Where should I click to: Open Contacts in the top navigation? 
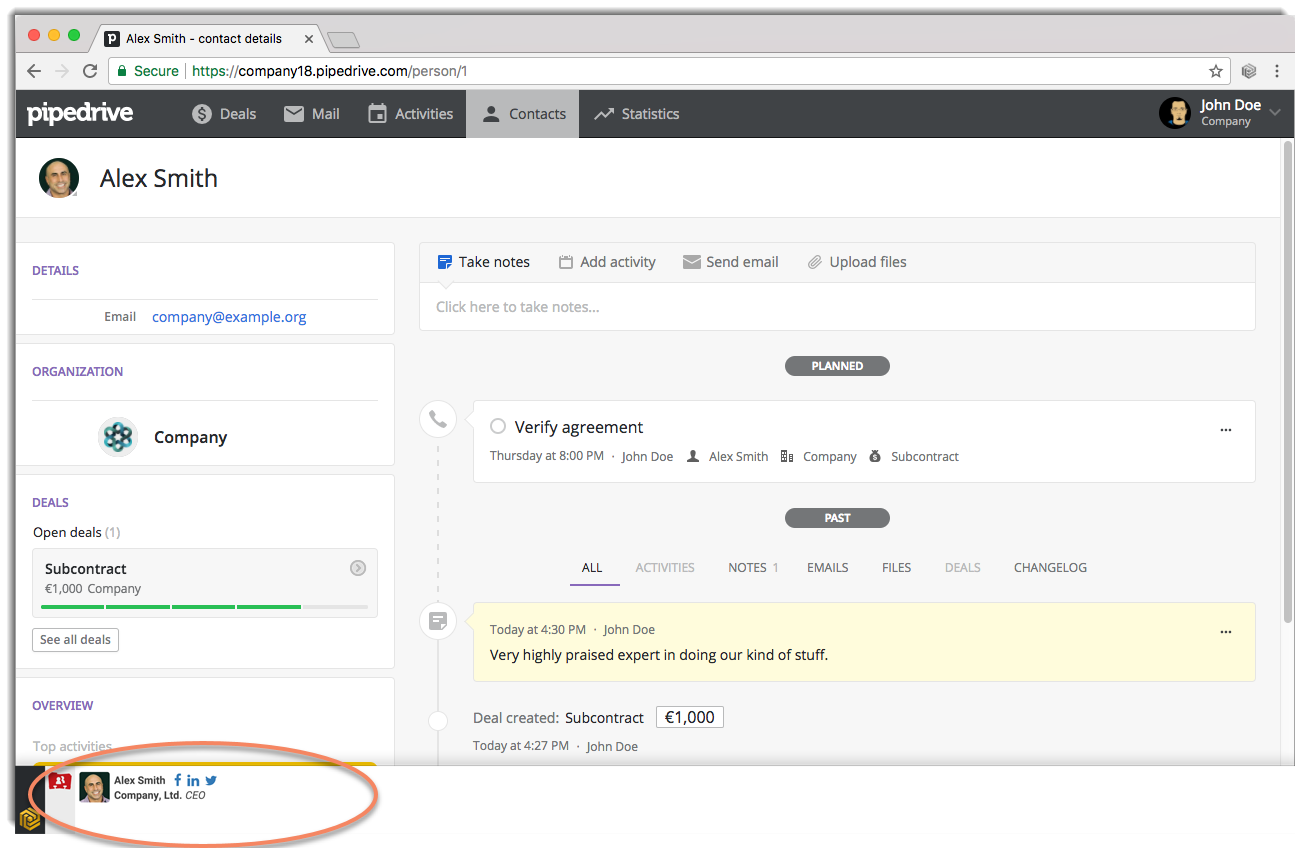(523, 114)
